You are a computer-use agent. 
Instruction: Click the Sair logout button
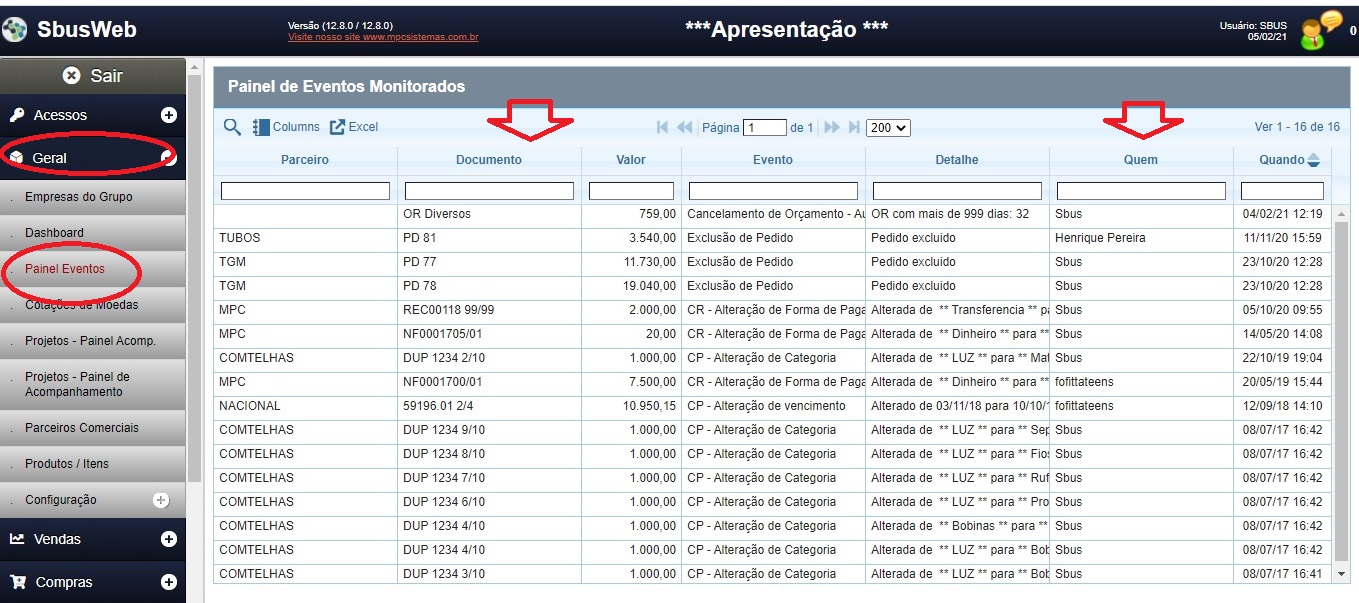(93, 76)
